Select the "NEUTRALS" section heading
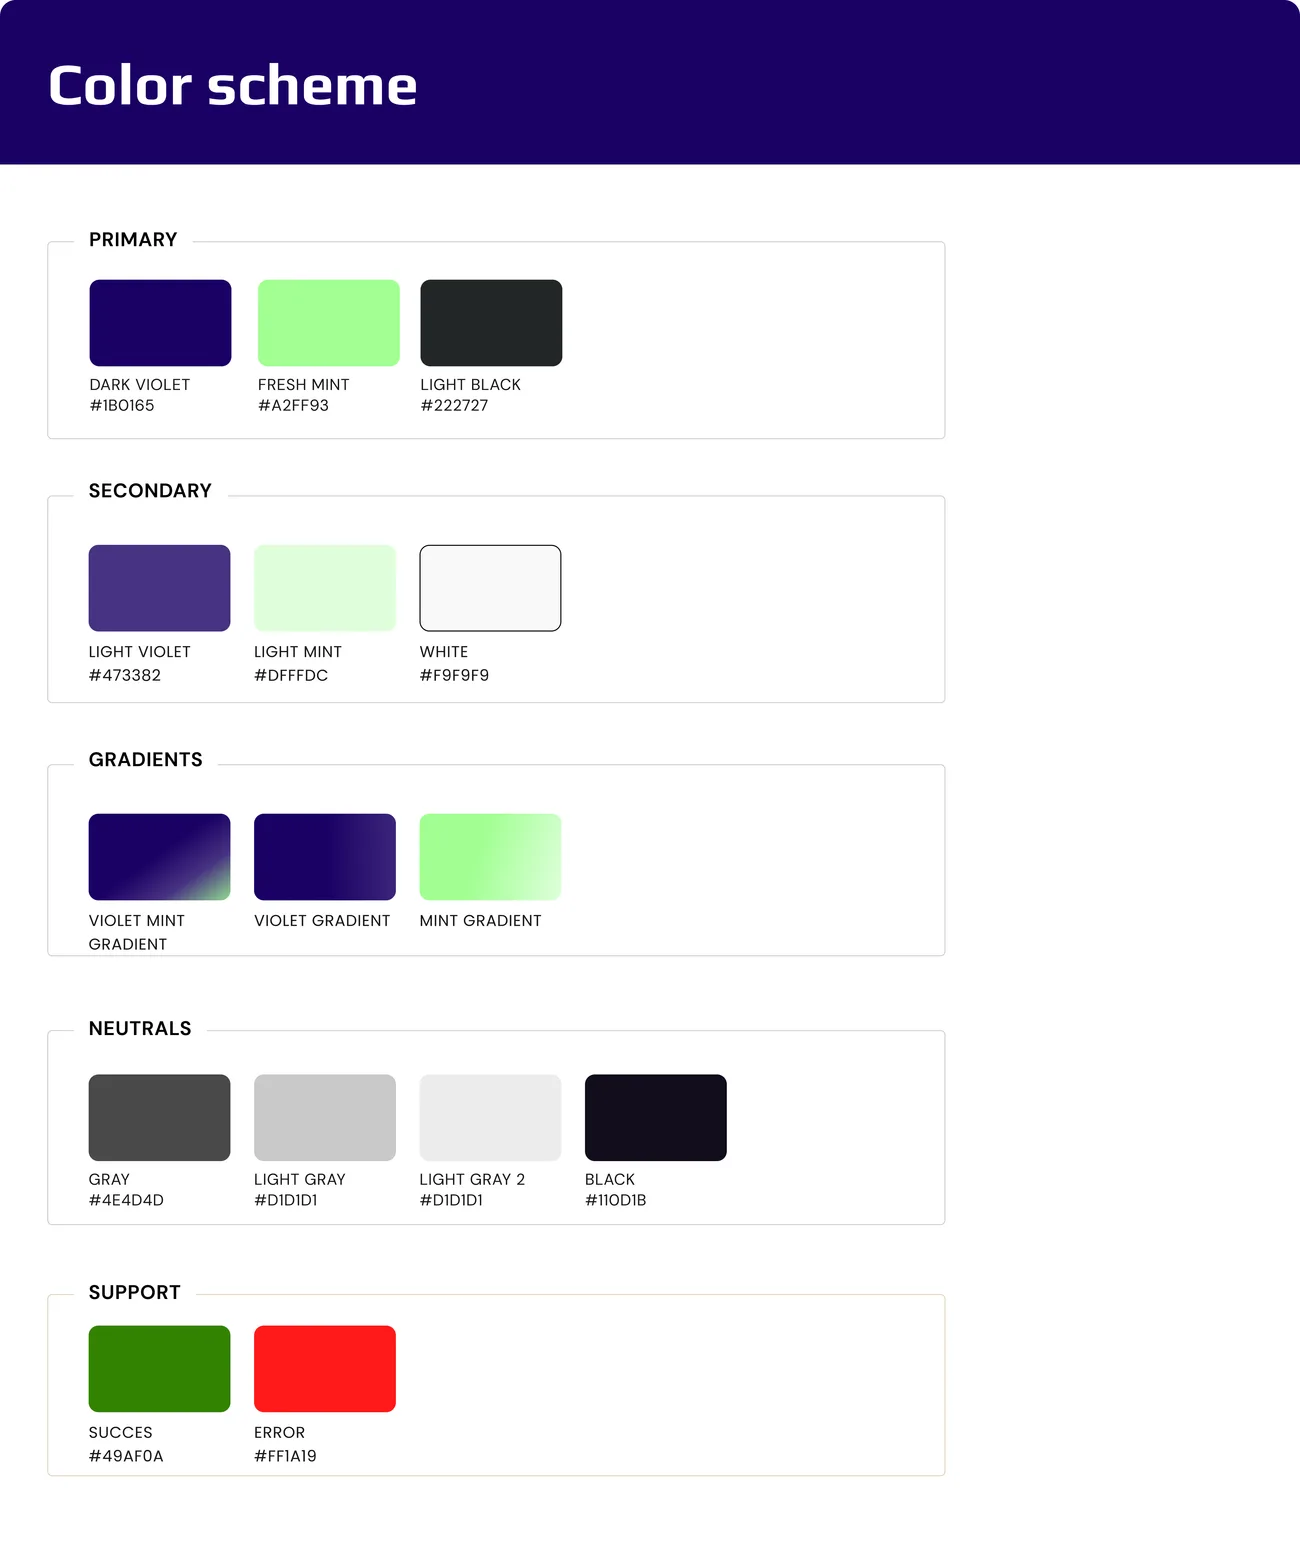The height and width of the screenshot is (1556, 1300). point(140,1029)
